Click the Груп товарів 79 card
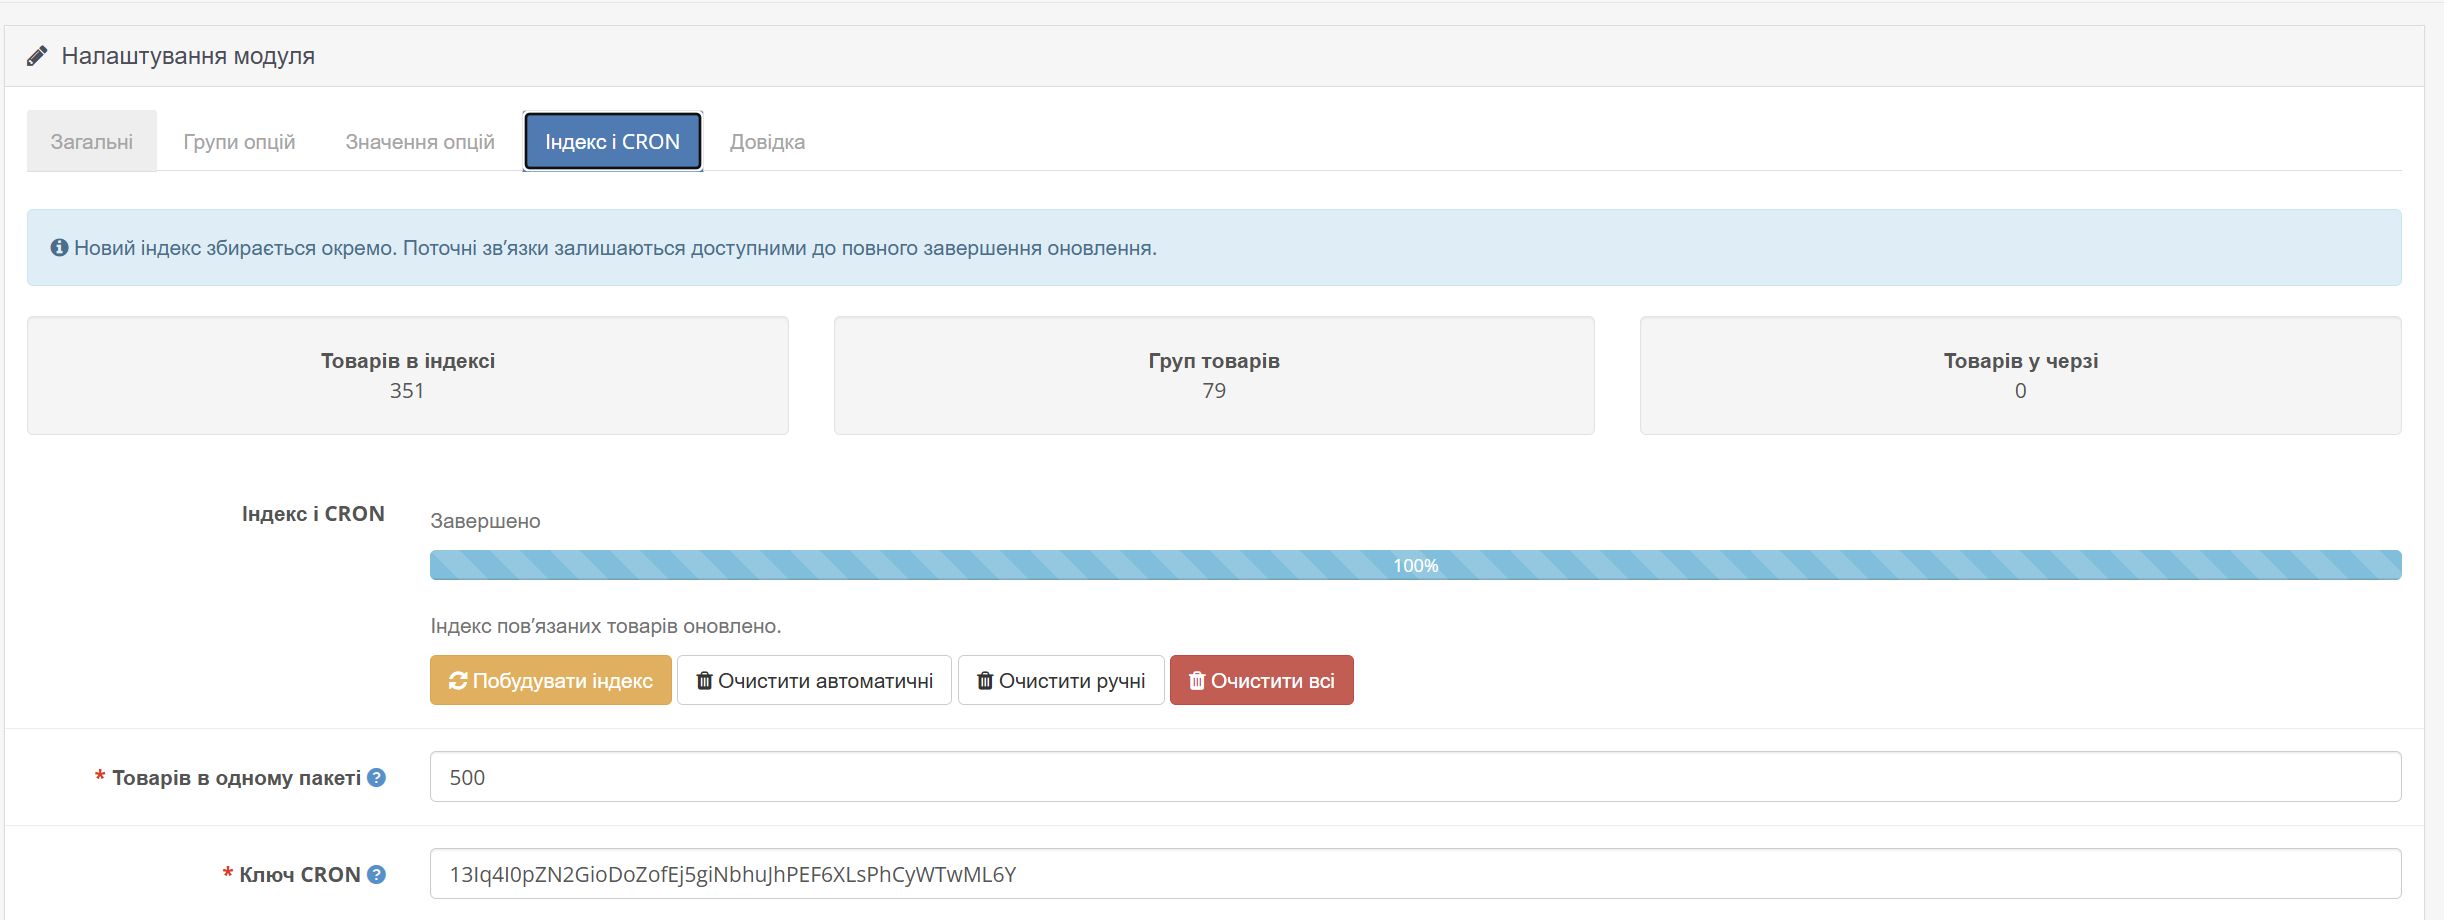This screenshot has width=2444, height=920. pos(1214,376)
